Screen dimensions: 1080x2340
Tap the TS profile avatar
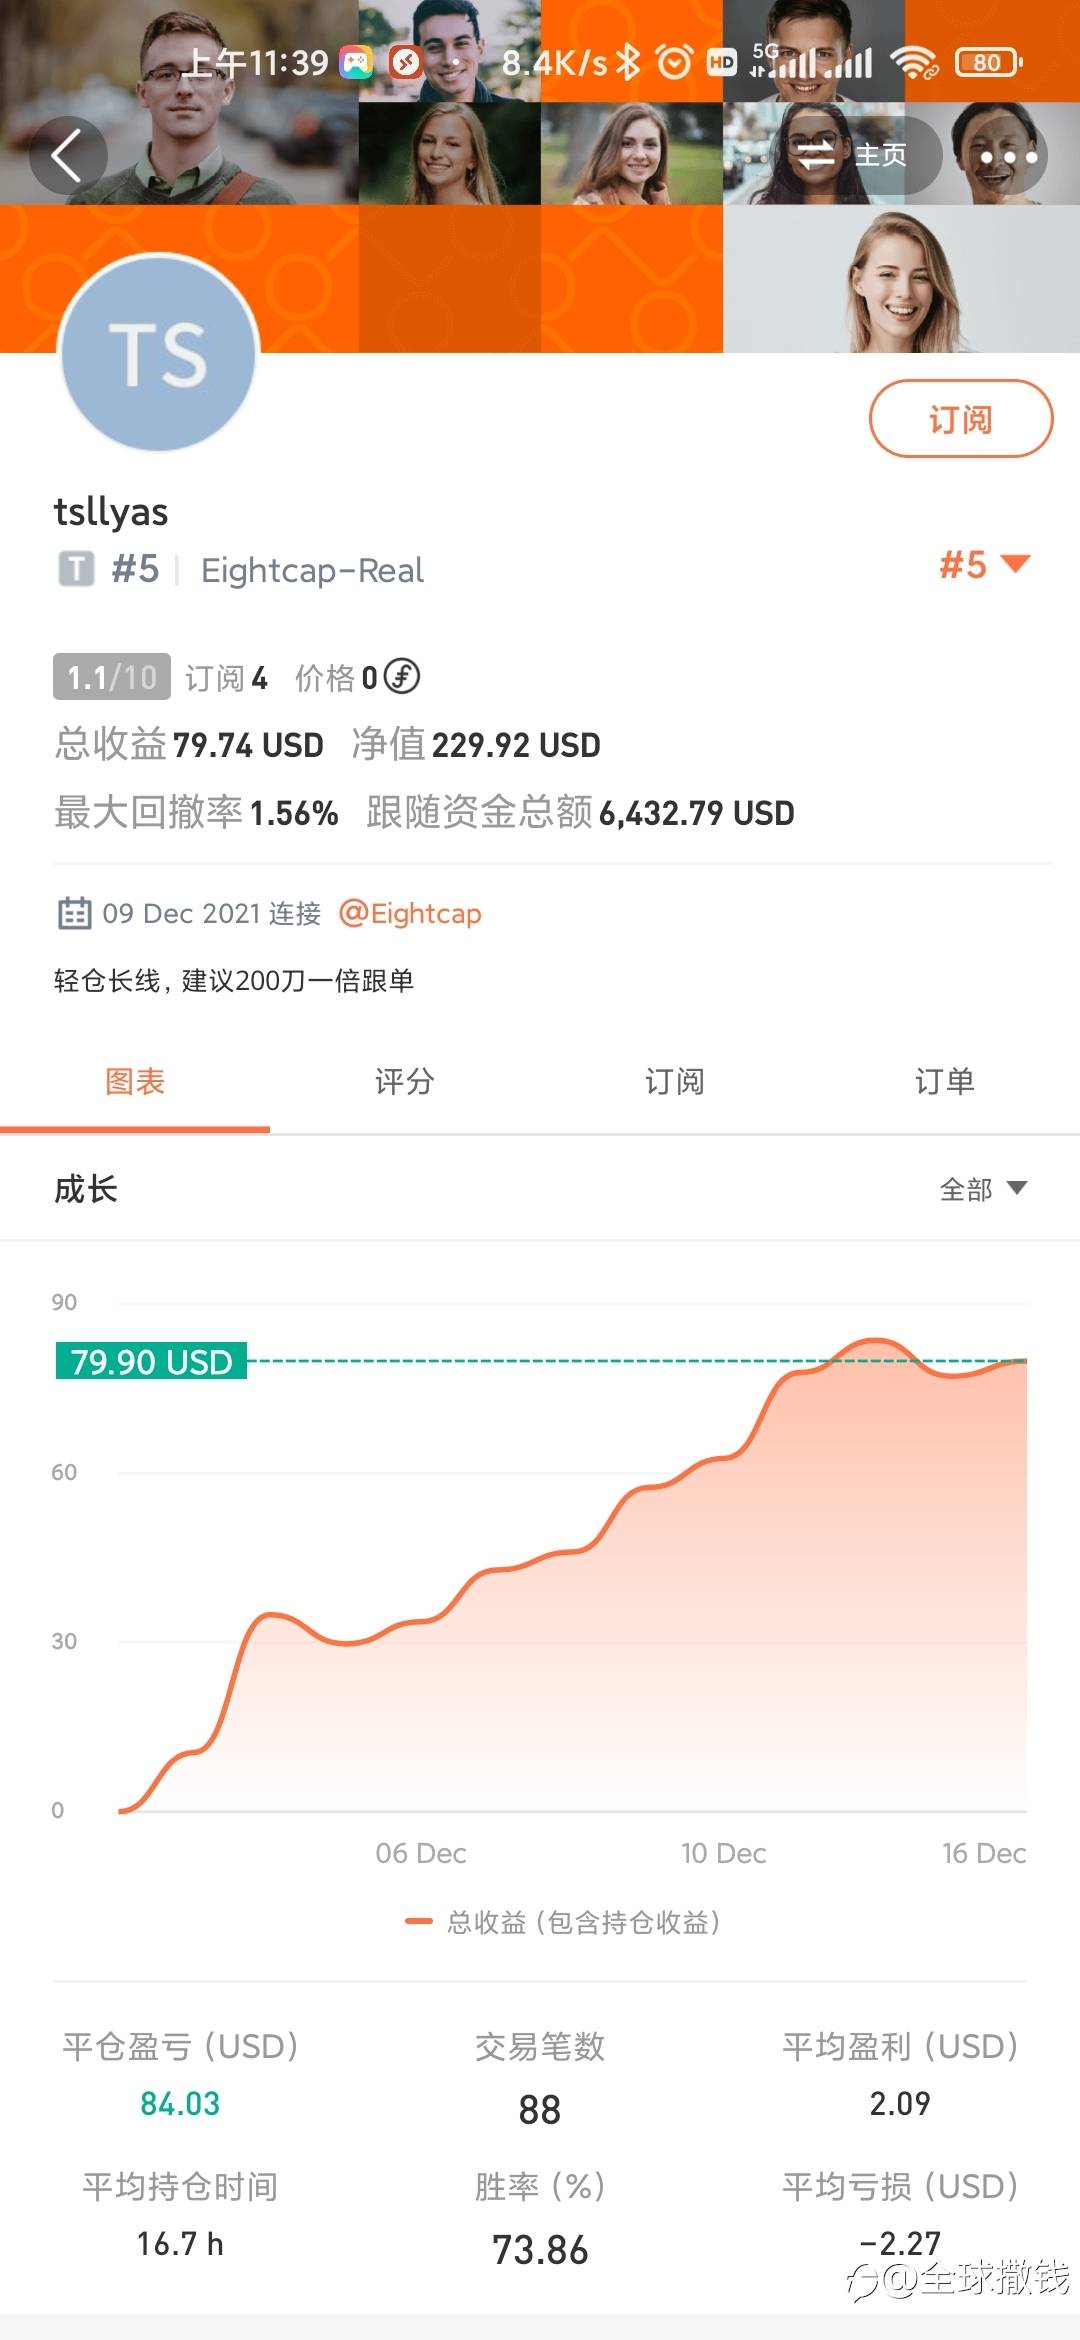pos(160,354)
